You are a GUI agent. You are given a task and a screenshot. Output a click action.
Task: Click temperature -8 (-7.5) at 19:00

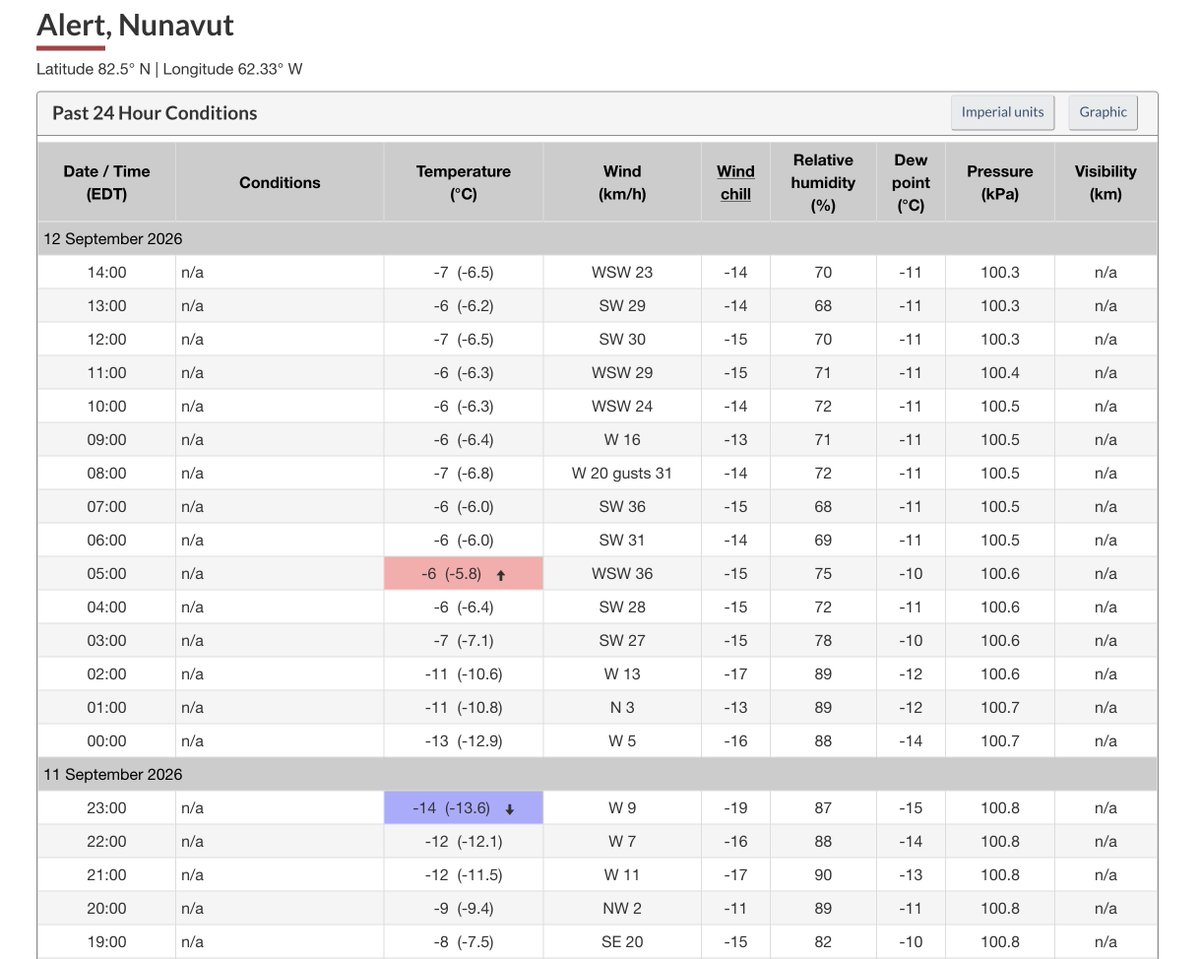(464, 942)
